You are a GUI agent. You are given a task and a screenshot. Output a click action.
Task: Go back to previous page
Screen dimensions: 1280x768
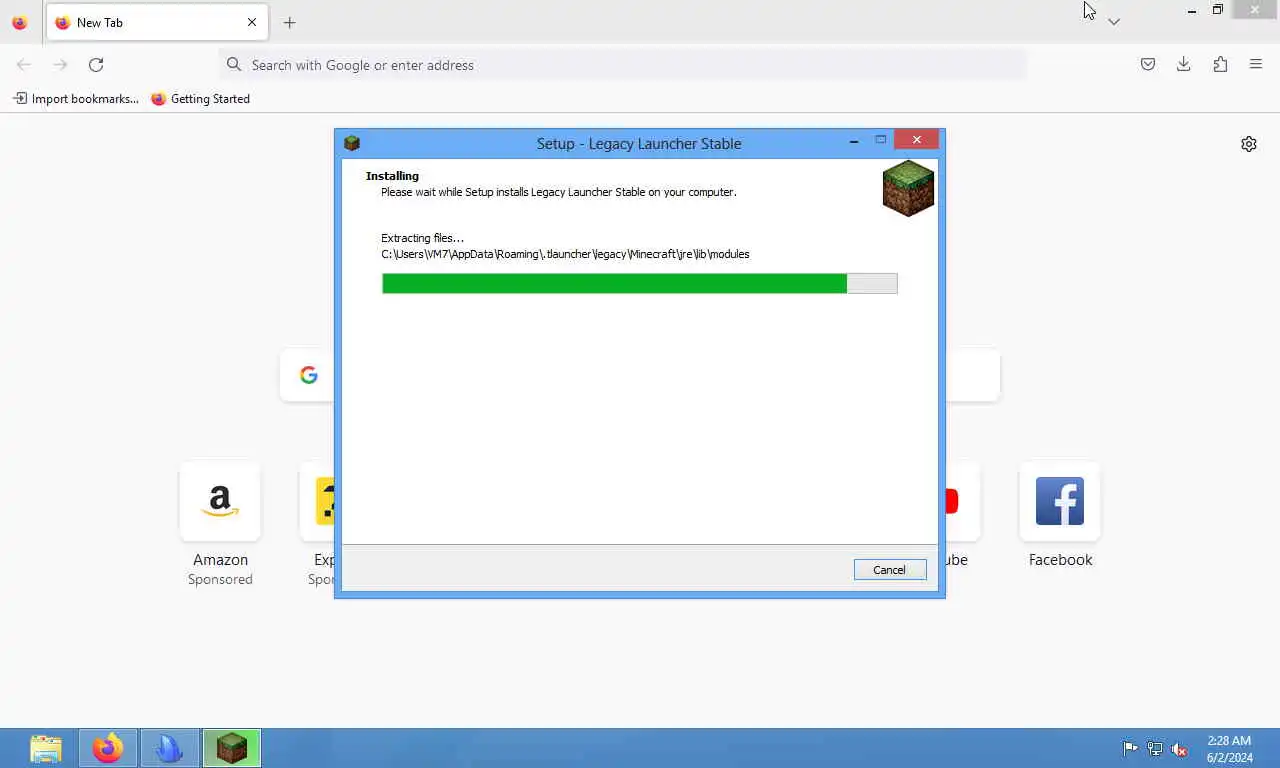coord(24,65)
